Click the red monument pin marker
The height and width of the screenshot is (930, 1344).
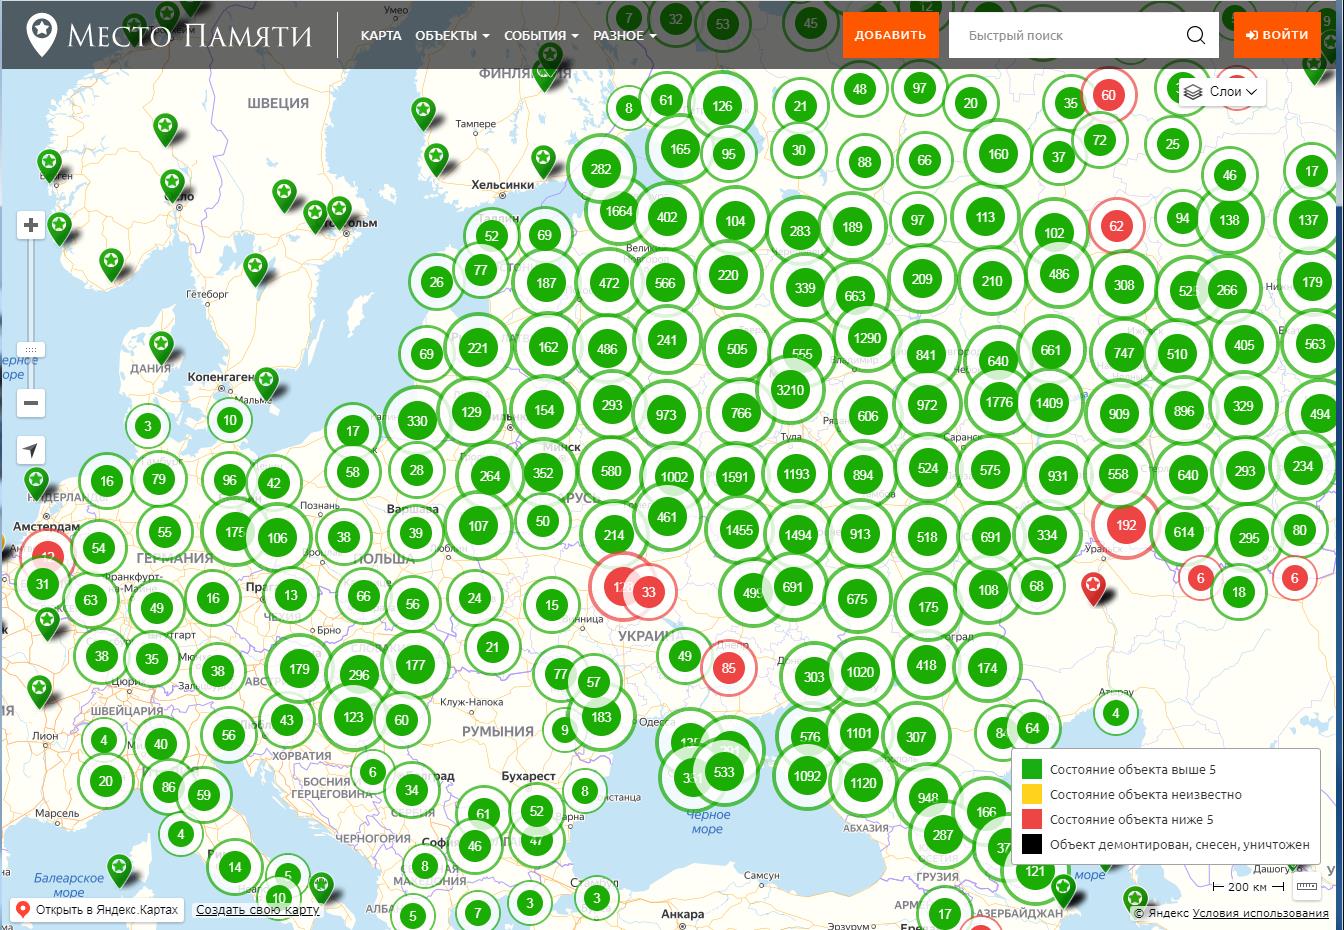pyautogui.click(x=1094, y=587)
